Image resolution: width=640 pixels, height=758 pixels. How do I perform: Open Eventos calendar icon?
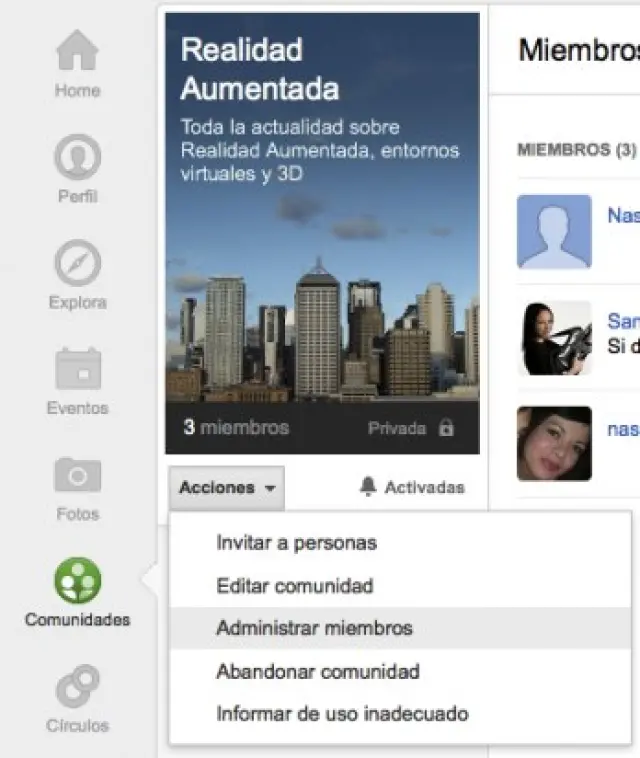[77, 369]
